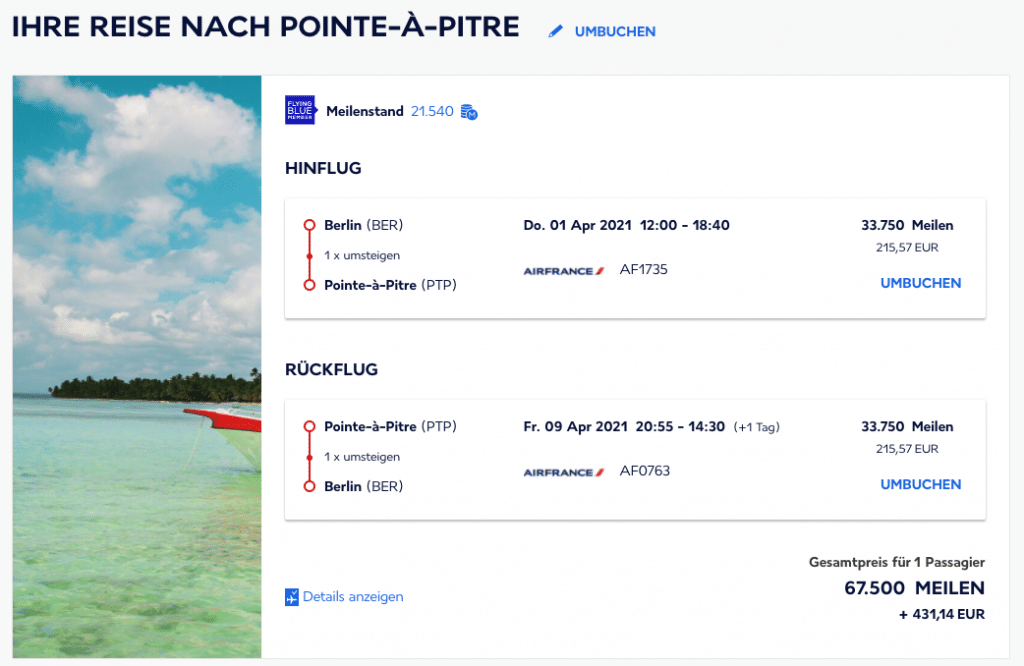Click the route stop marker for Berlin departure
This screenshot has height=666, width=1024.
(x=309, y=225)
